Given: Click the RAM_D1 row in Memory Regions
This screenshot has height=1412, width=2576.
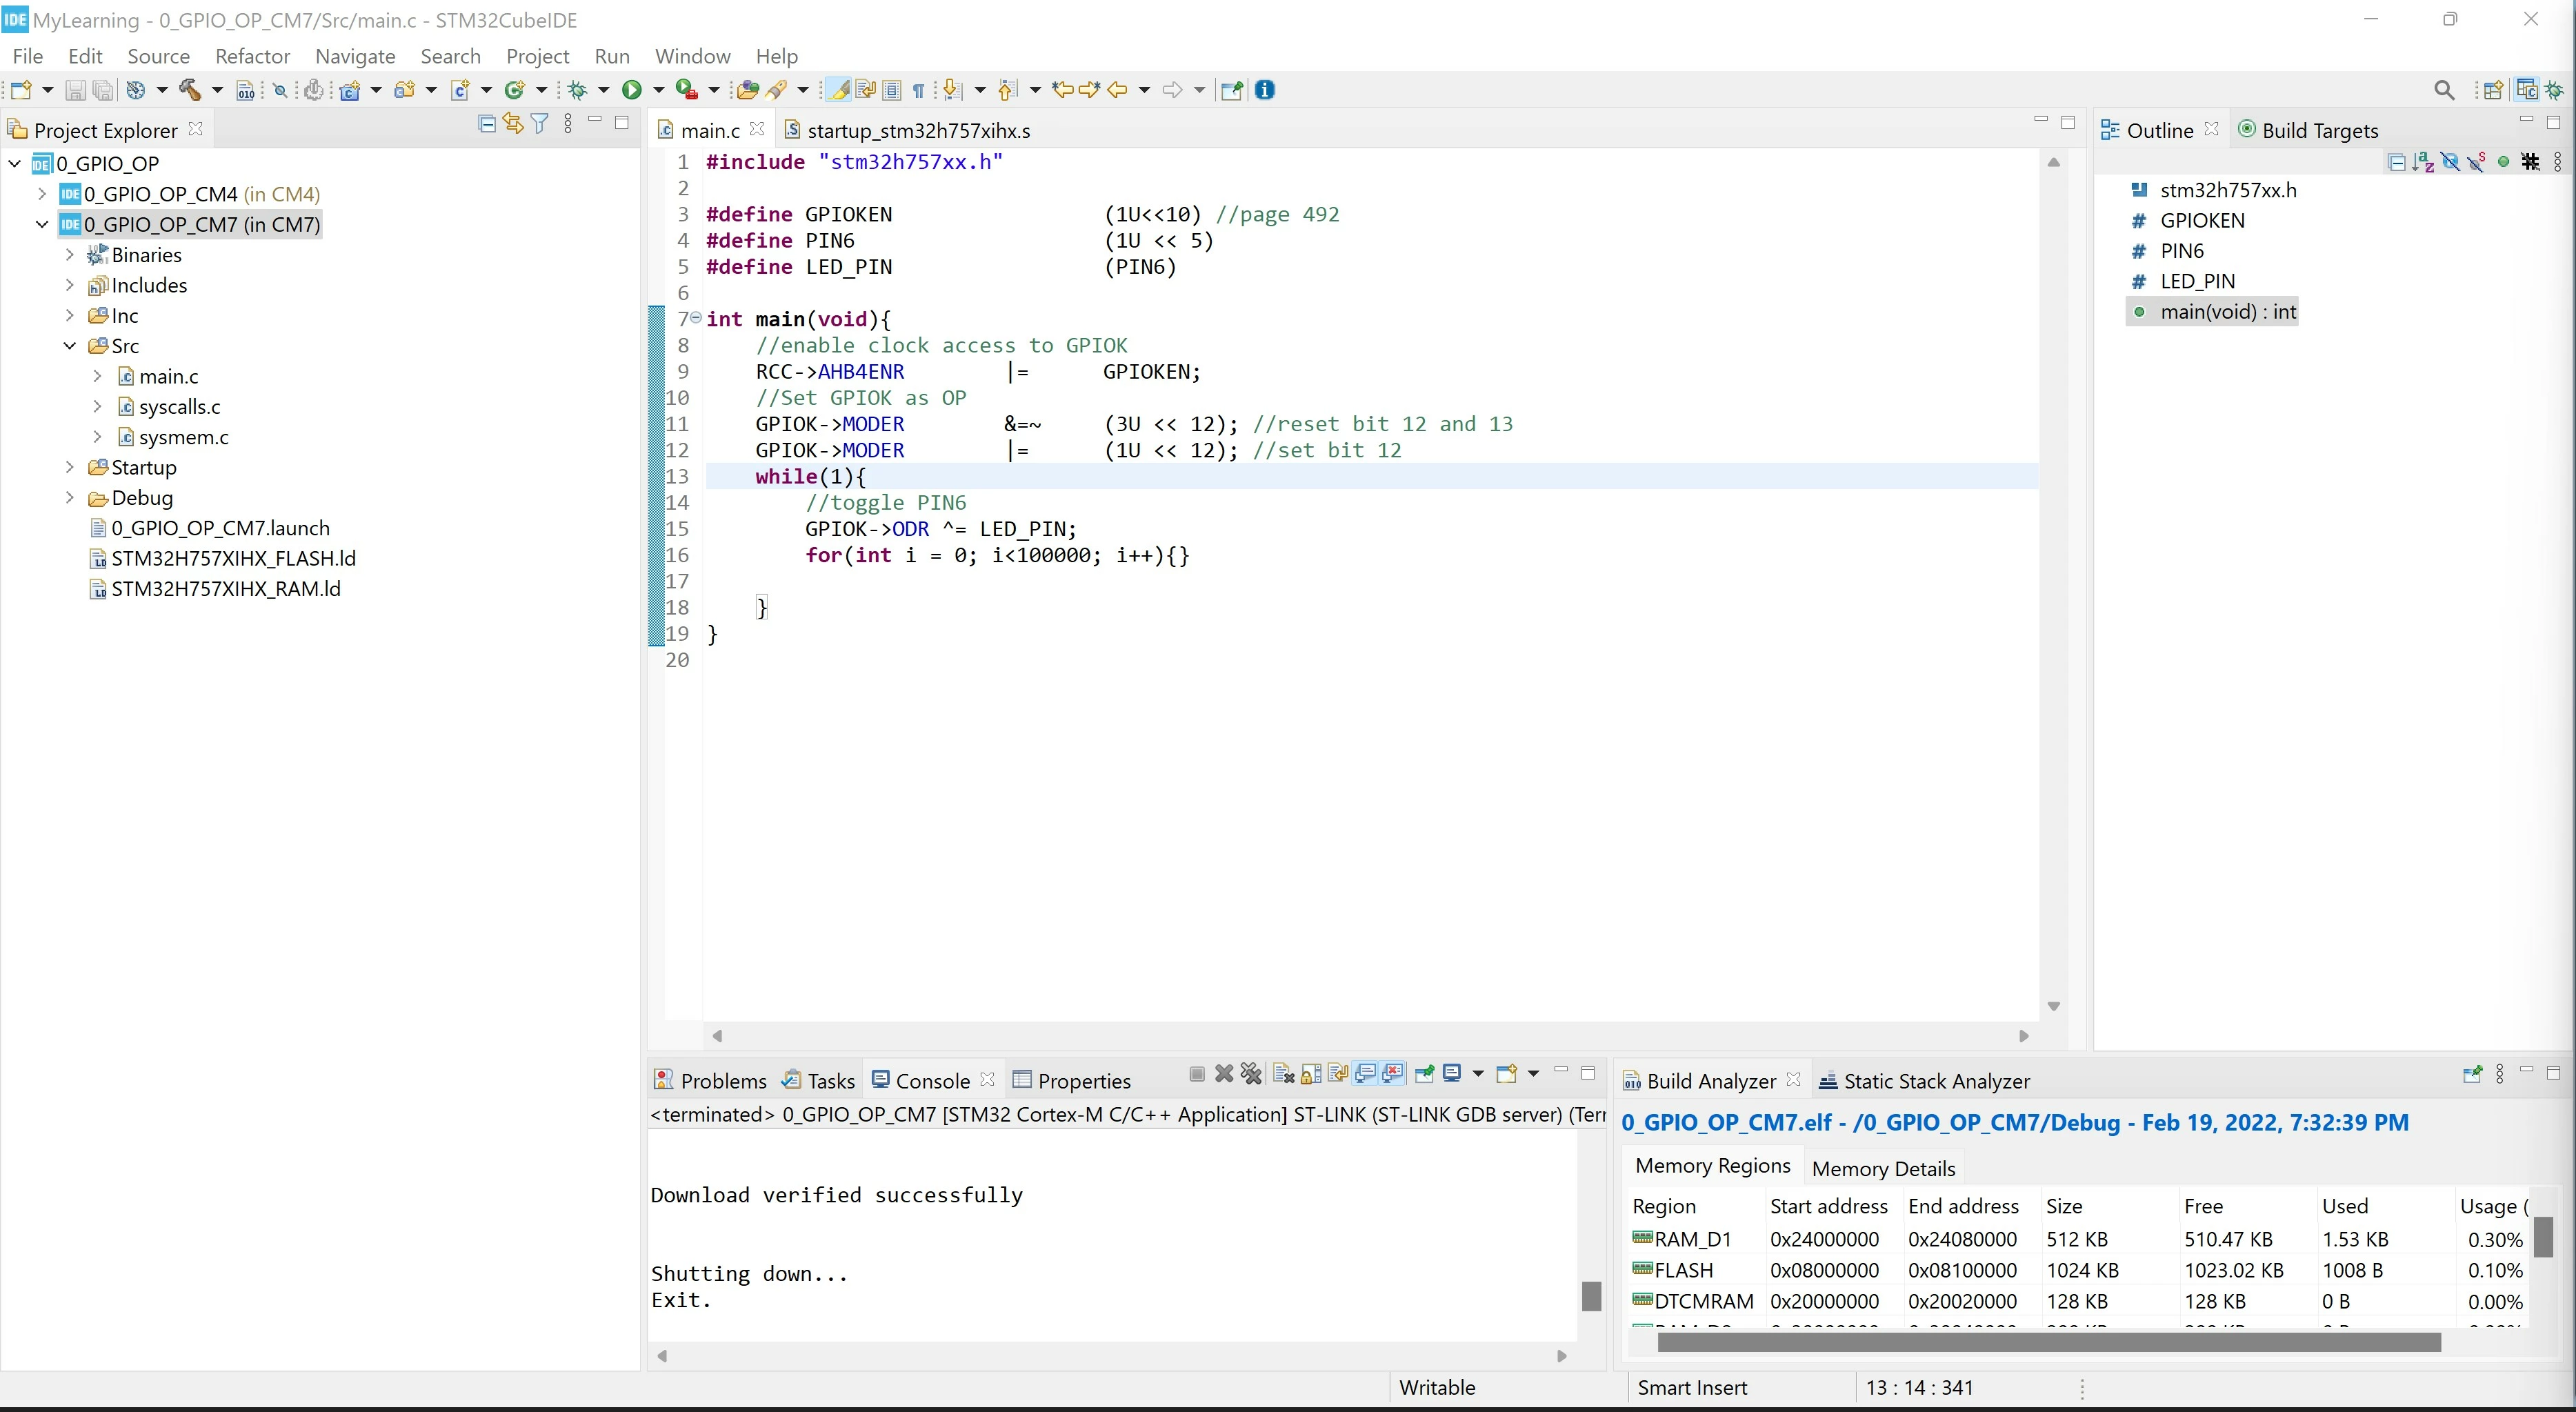Looking at the screenshot, I should pyautogui.click(x=2078, y=1239).
